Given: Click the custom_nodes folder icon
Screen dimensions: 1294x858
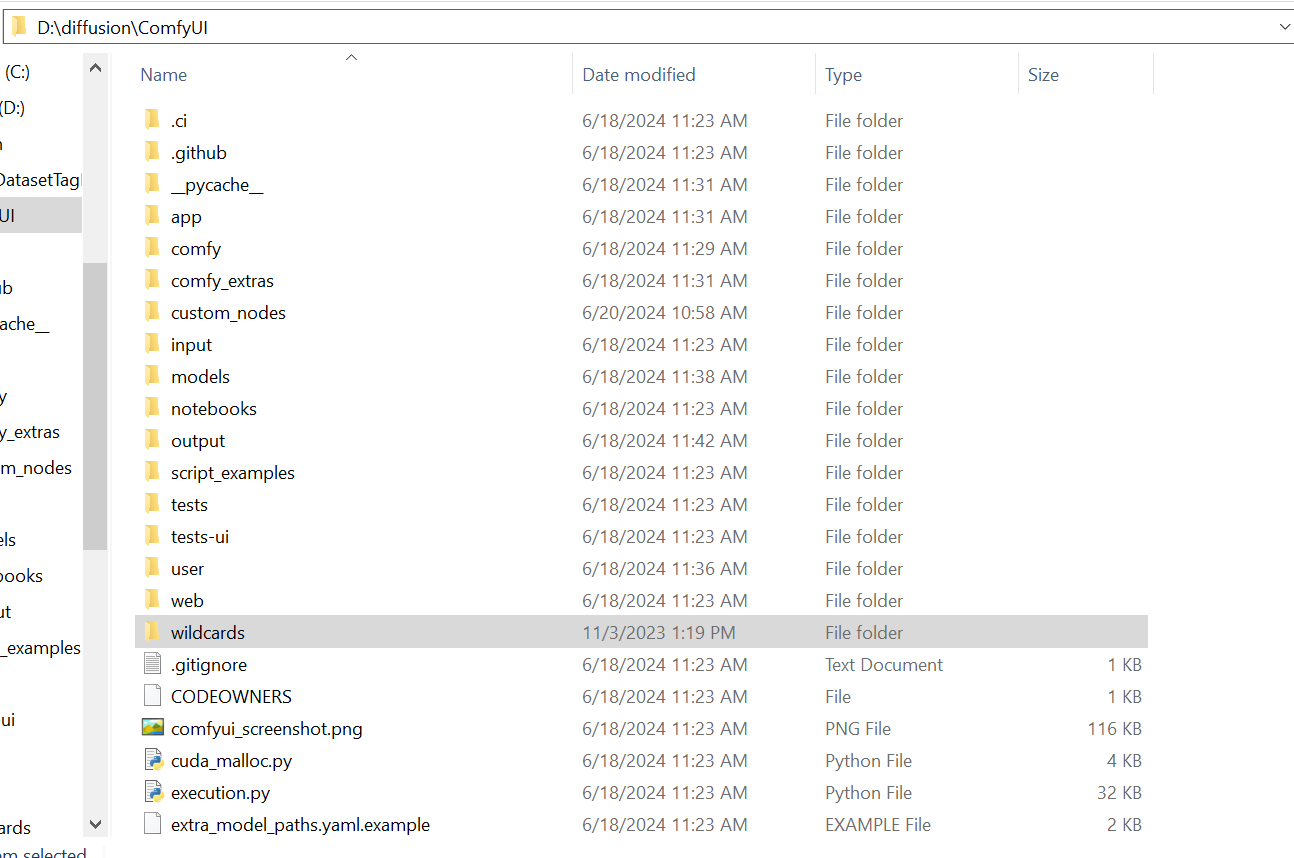Looking at the screenshot, I should [152, 312].
